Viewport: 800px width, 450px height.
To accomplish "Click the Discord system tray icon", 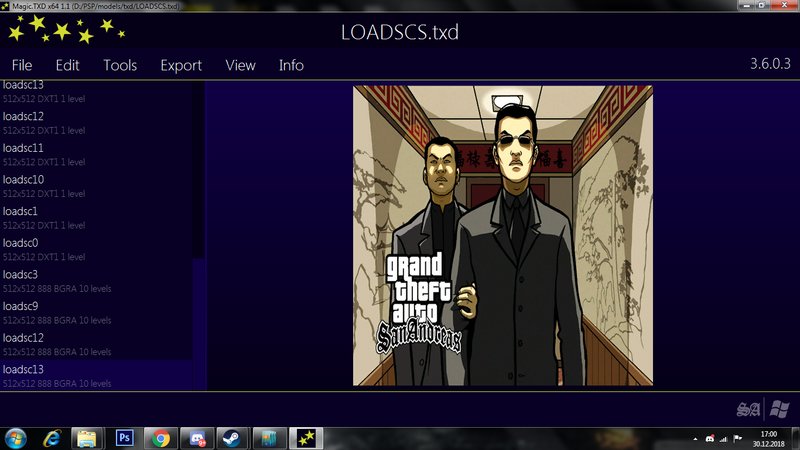I will click(x=710, y=439).
